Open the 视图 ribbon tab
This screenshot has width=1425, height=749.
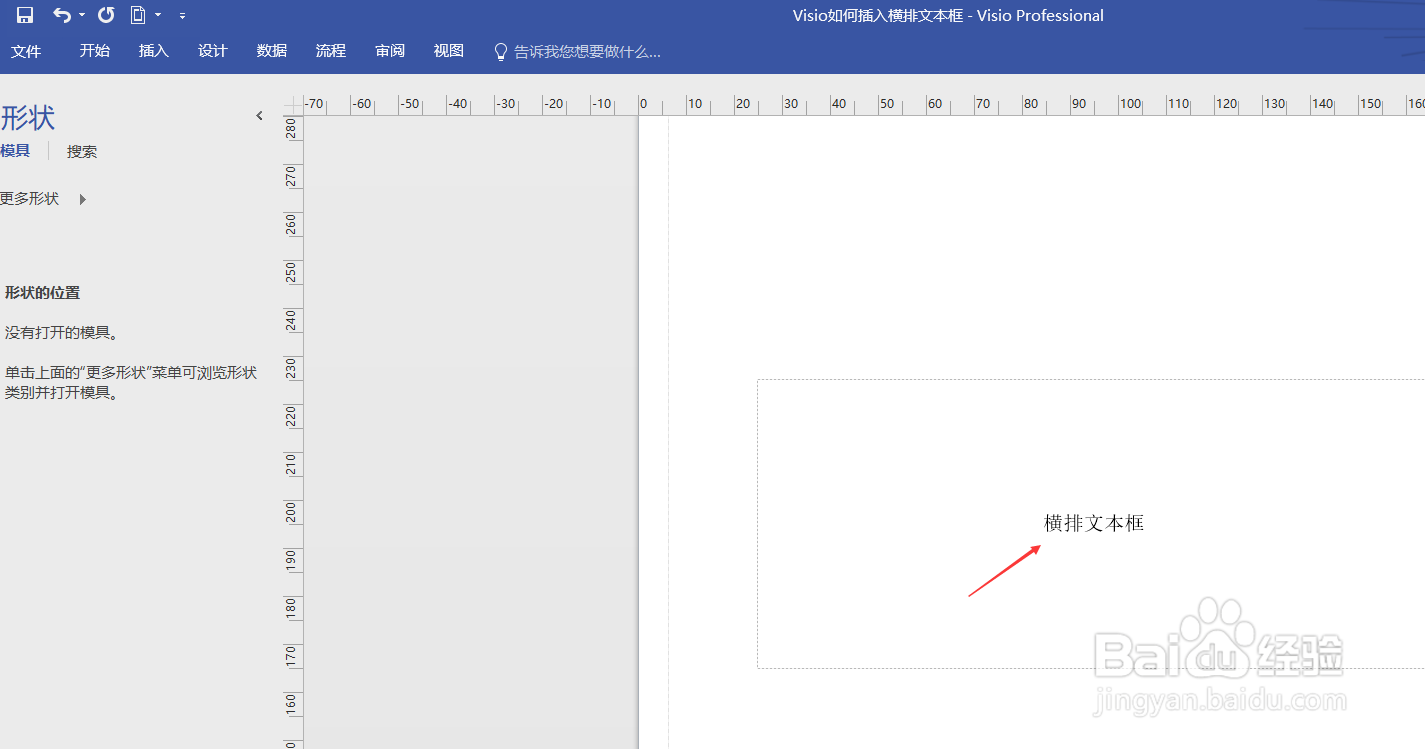click(x=449, y=51)
